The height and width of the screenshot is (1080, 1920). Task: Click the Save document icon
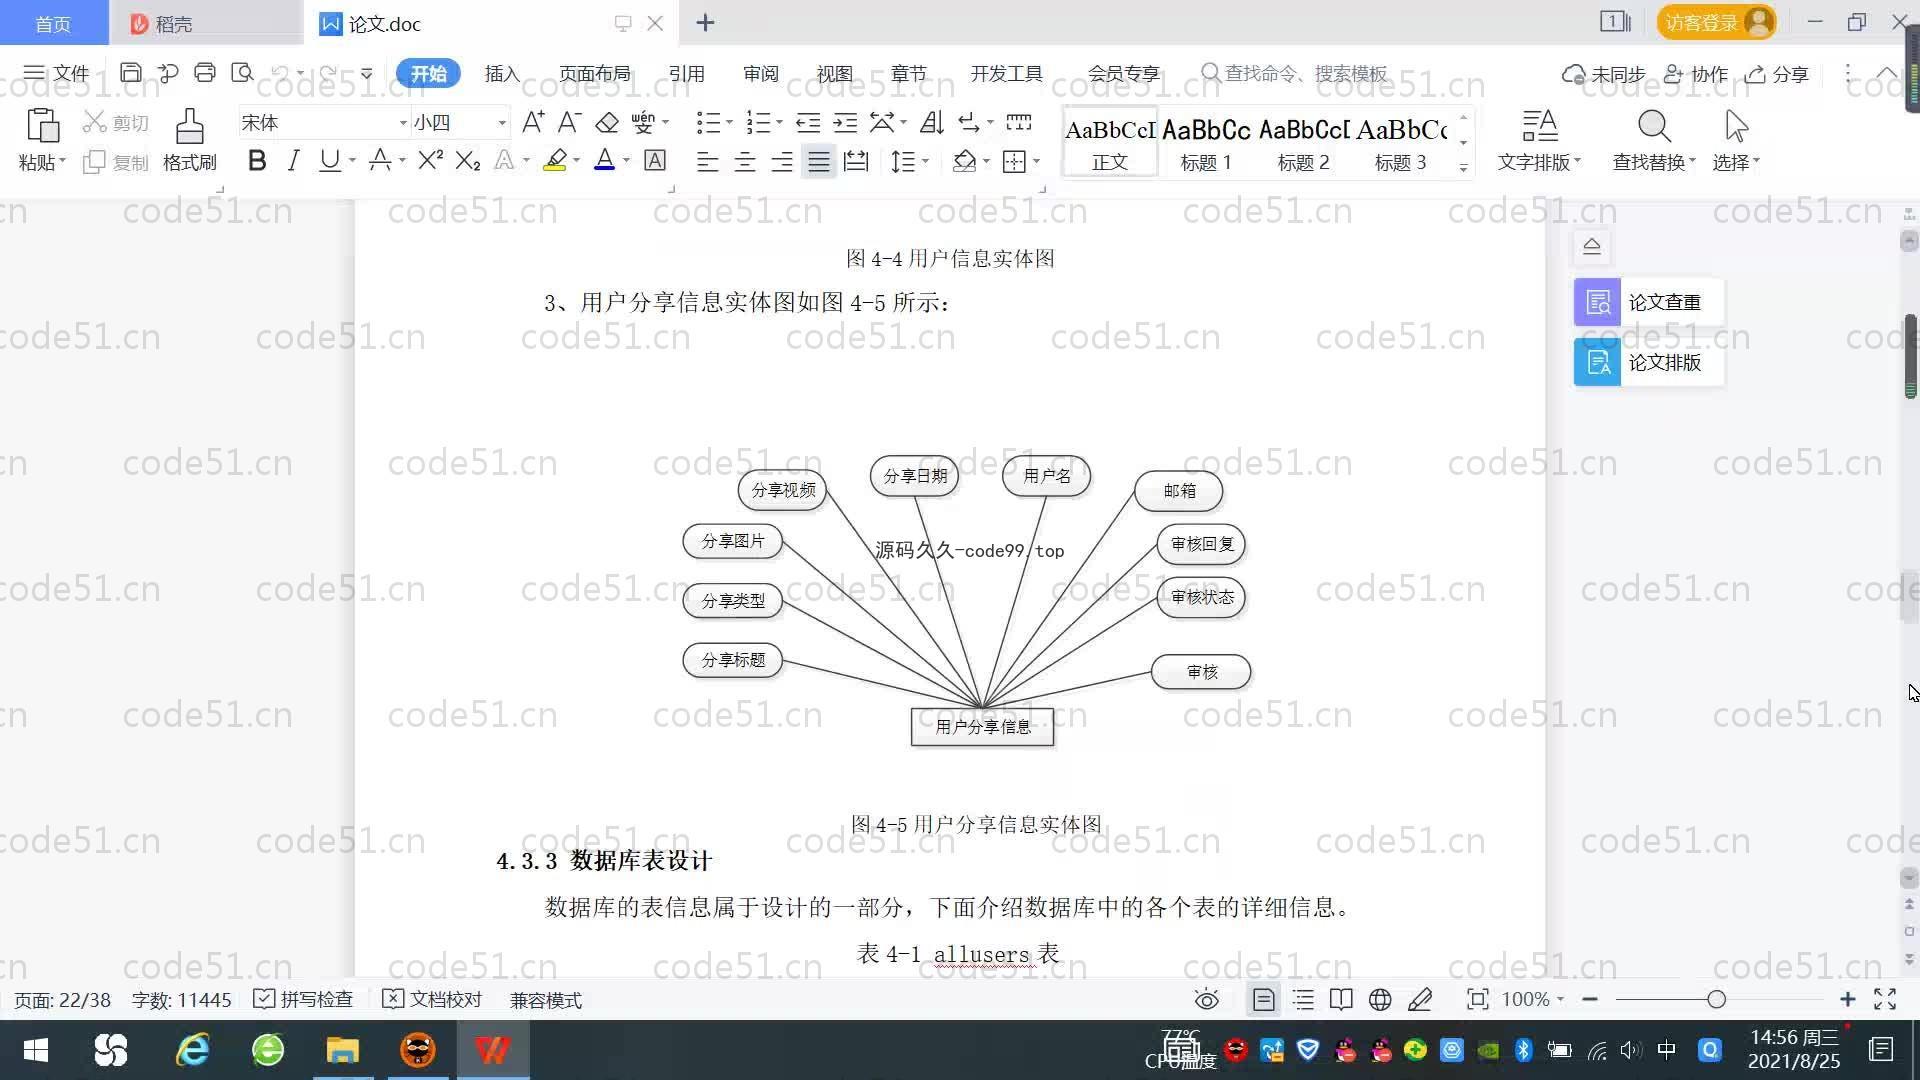coord(130,73)
